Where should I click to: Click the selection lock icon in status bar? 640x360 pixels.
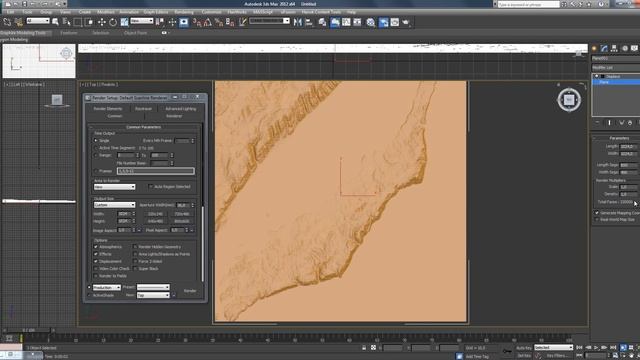[x=364, y=348]
